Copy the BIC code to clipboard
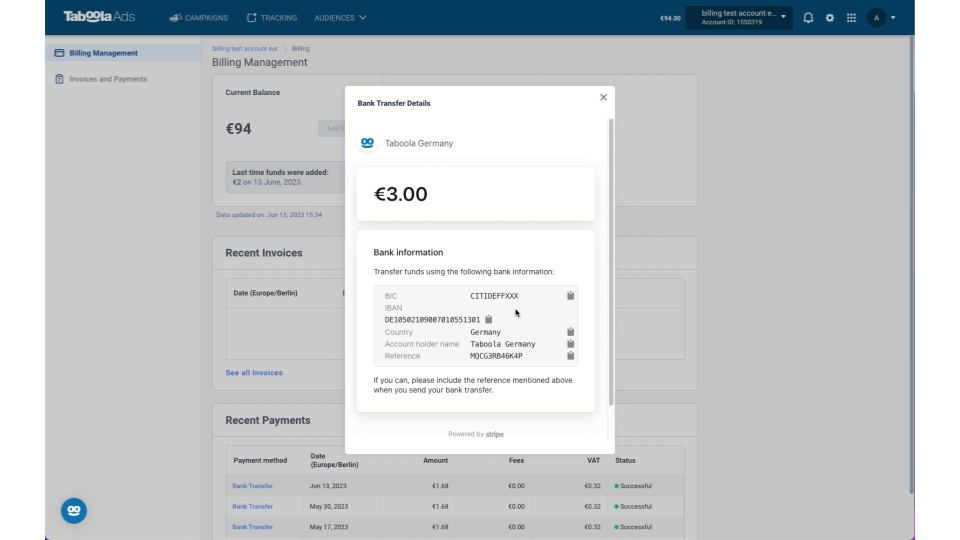 (570, 296)
